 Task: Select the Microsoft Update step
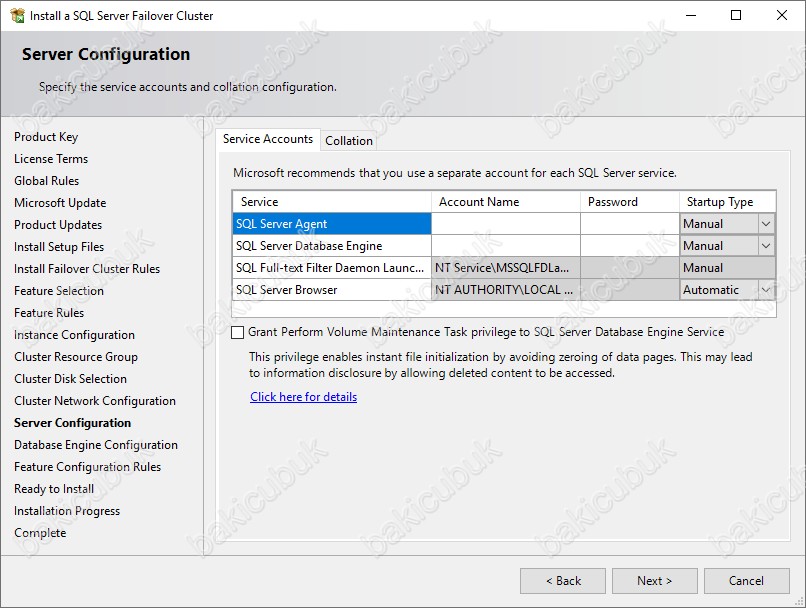click(x=60, y=203)
